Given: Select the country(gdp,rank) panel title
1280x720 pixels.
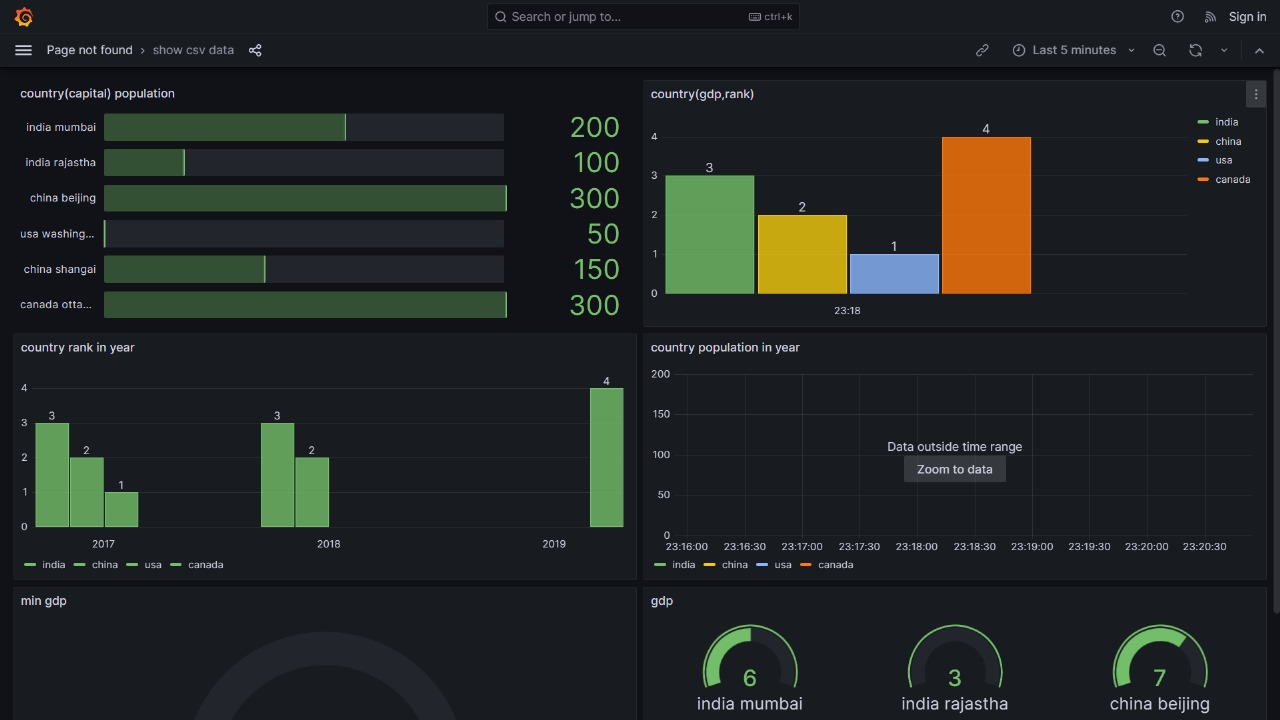Looking at the screenshot, I should click(x=702, y=94).
